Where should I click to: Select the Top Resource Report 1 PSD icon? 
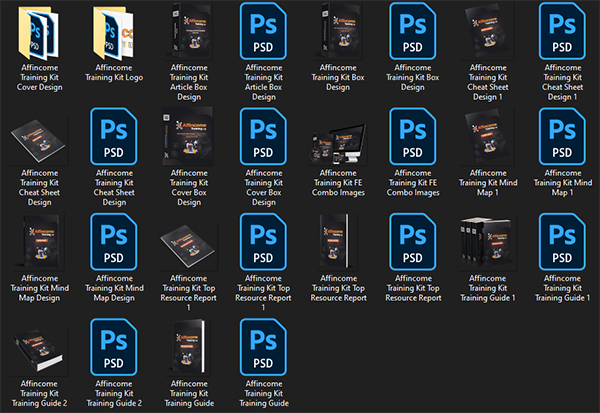coord(263,242)
